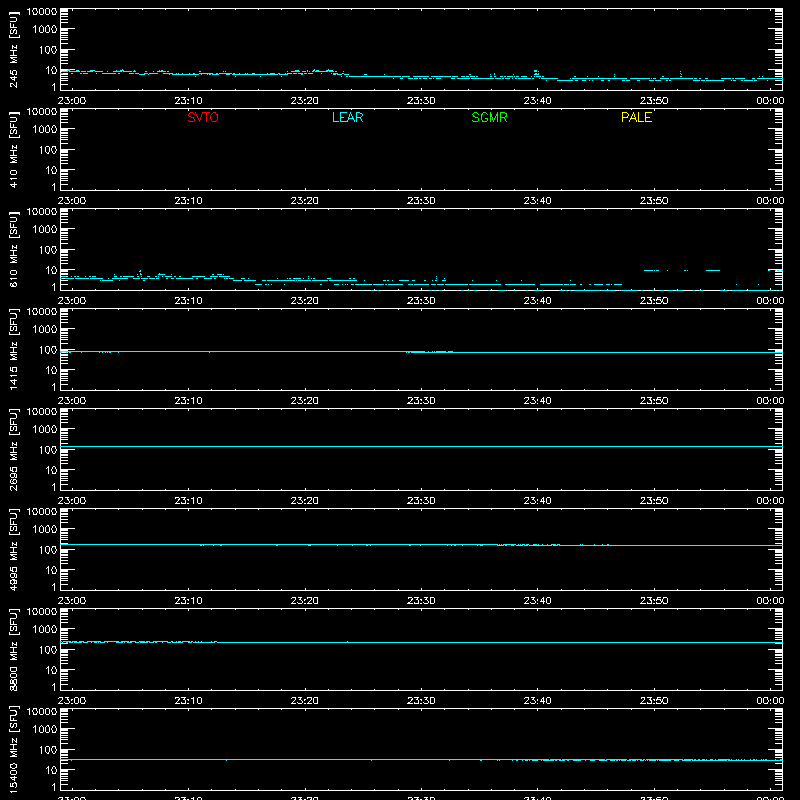800x800 pixels.
Task: Select the 4995 MHz [SFU] axis title
Action: pos(13,549)
